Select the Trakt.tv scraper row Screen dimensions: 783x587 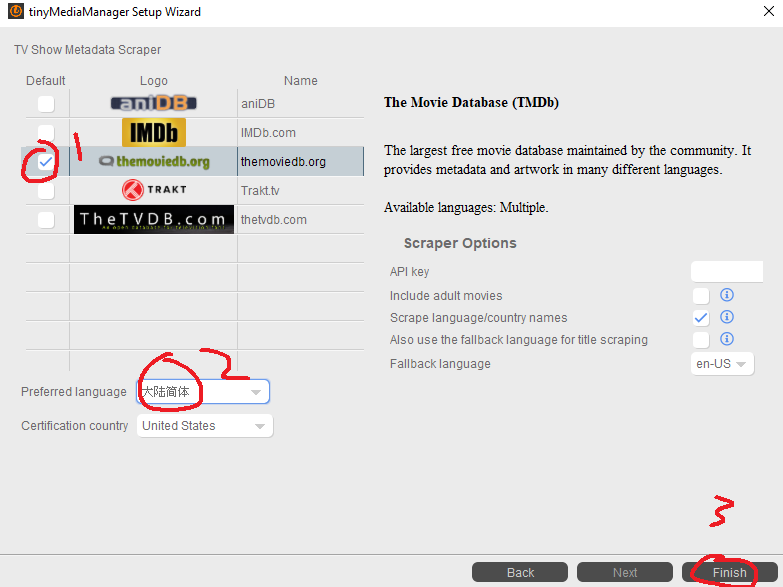195,190
